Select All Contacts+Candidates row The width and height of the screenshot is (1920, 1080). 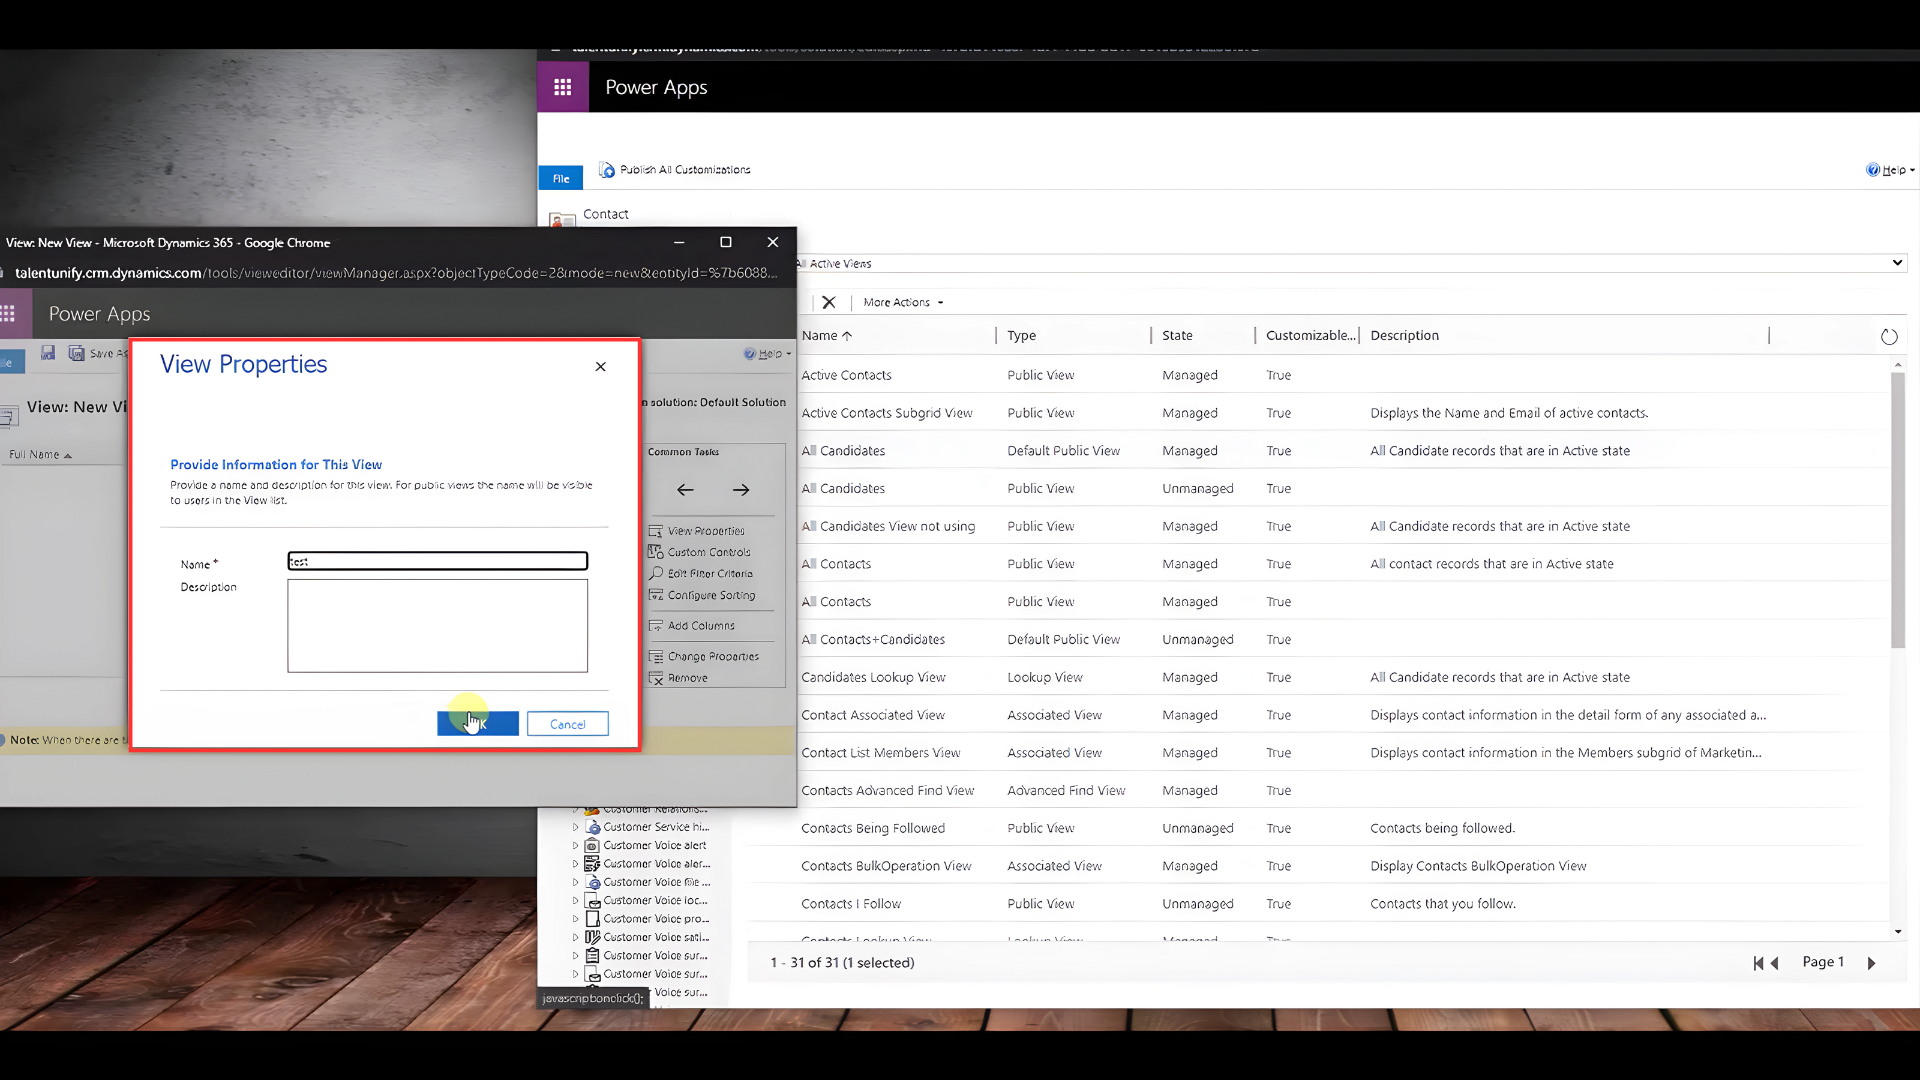pos(1320,640)
